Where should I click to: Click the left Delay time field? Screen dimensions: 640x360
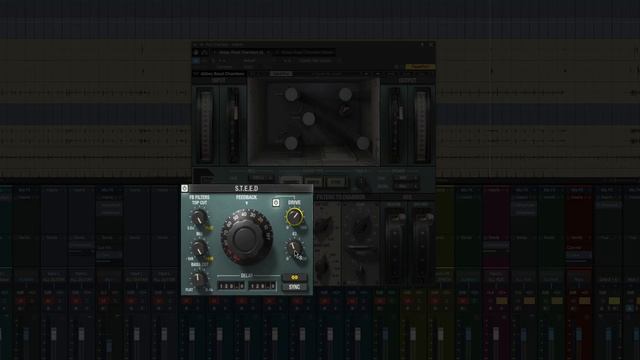click(231, 286)
